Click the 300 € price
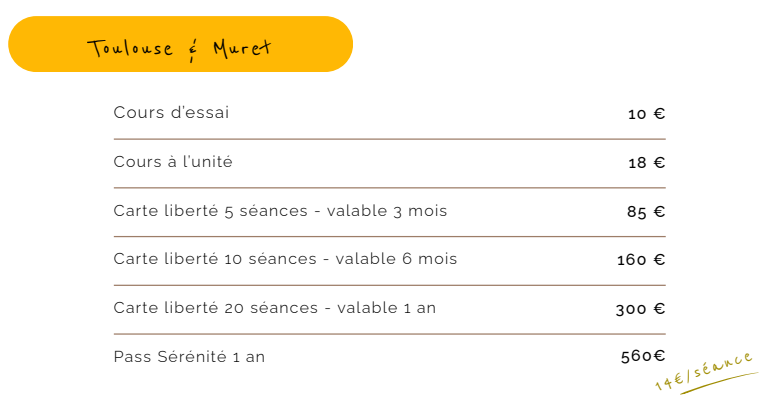Viewport: 775px width, 408px height. pos(641,309)
